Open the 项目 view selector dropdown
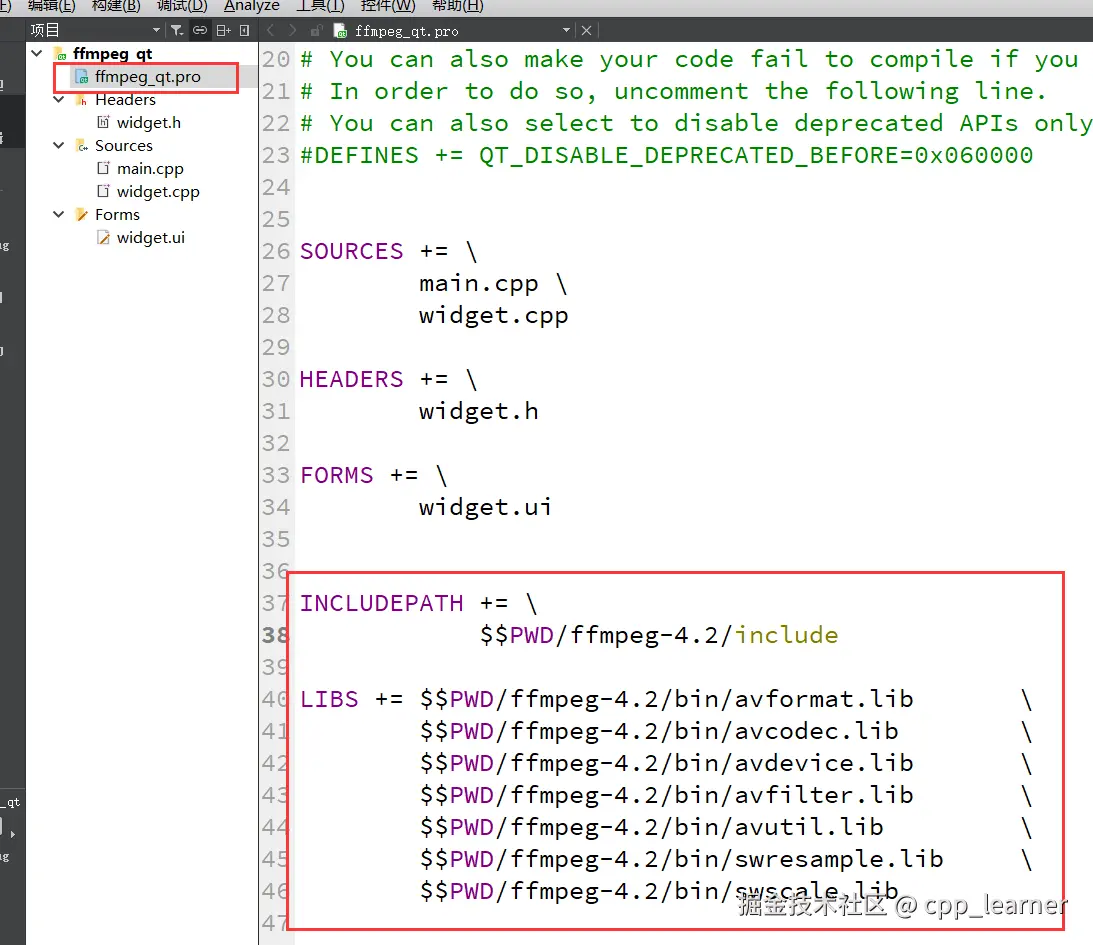1093x945 pixels. pos(95,30)
